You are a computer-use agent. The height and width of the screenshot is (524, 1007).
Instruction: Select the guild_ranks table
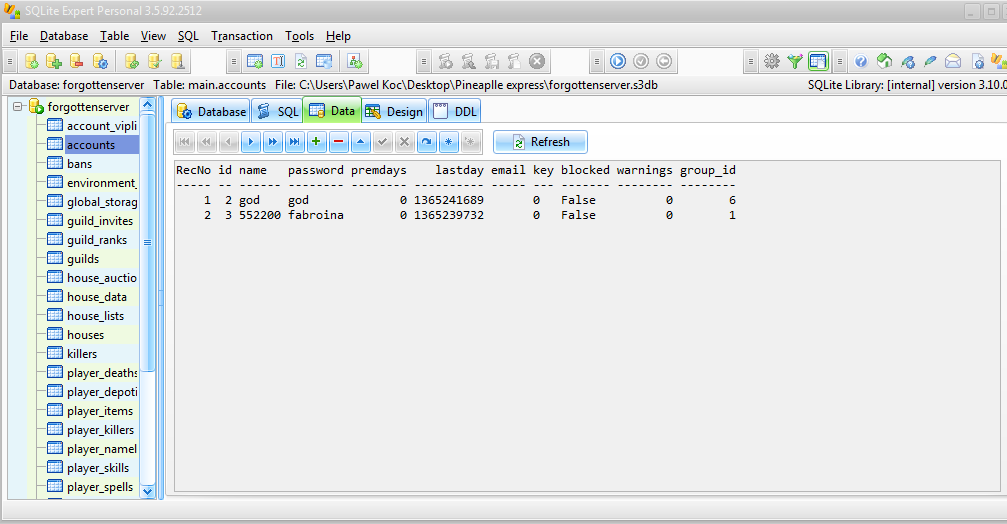pyautogui.click(x=97, y=240)
